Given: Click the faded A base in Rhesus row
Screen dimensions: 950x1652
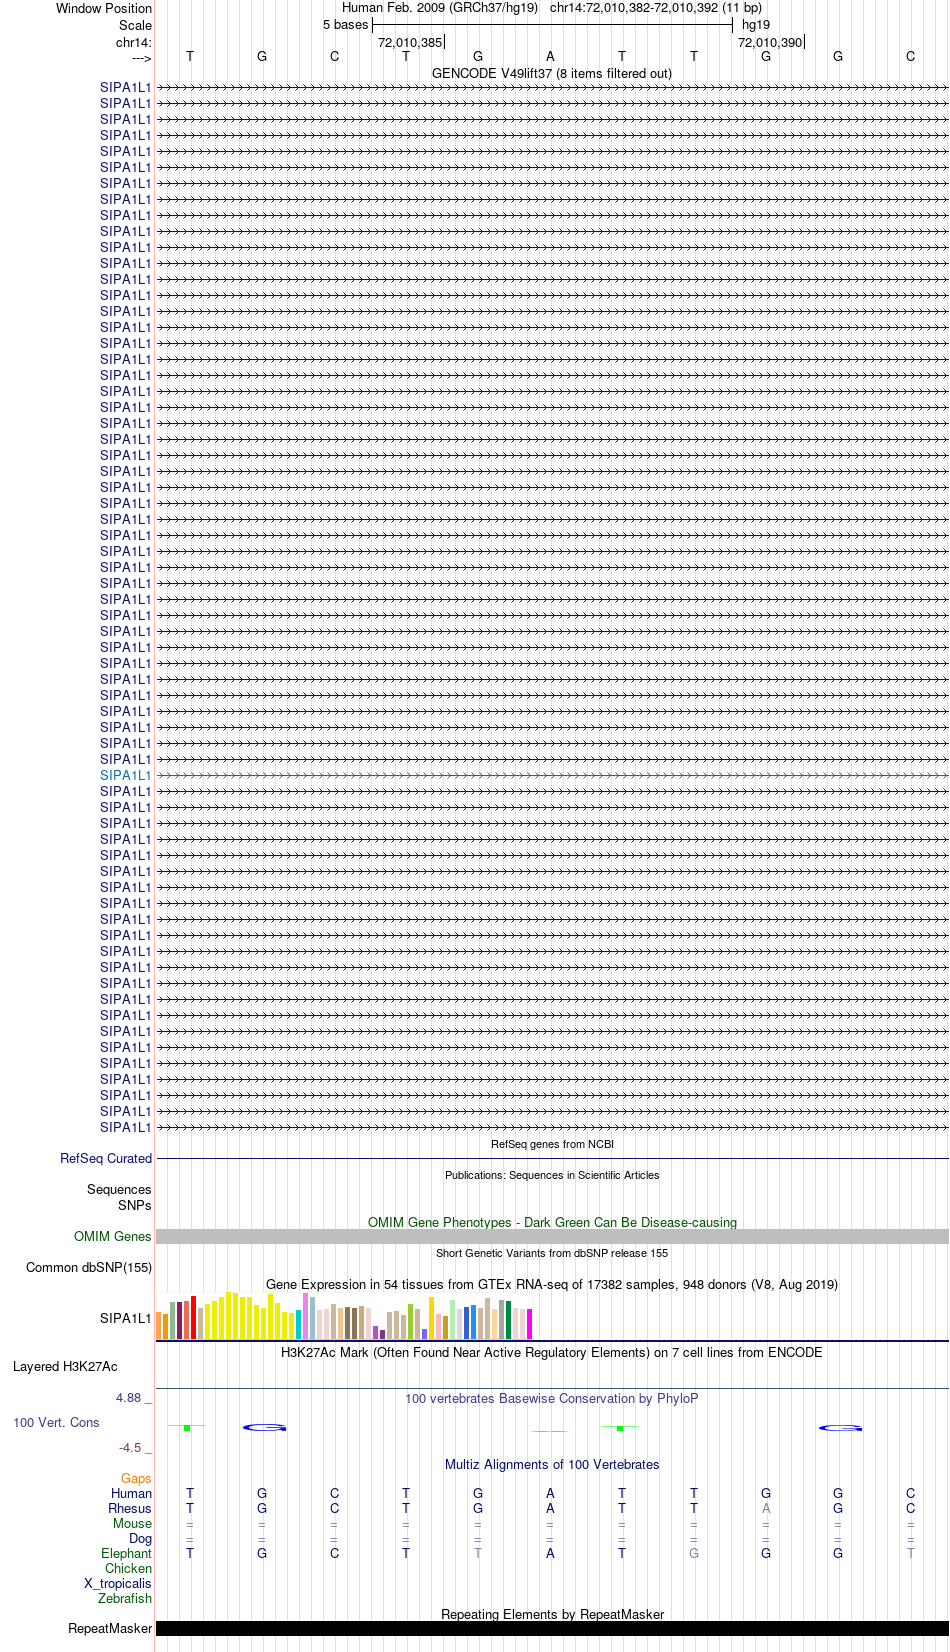Looking at the screenshot, I should (766, 1508).
